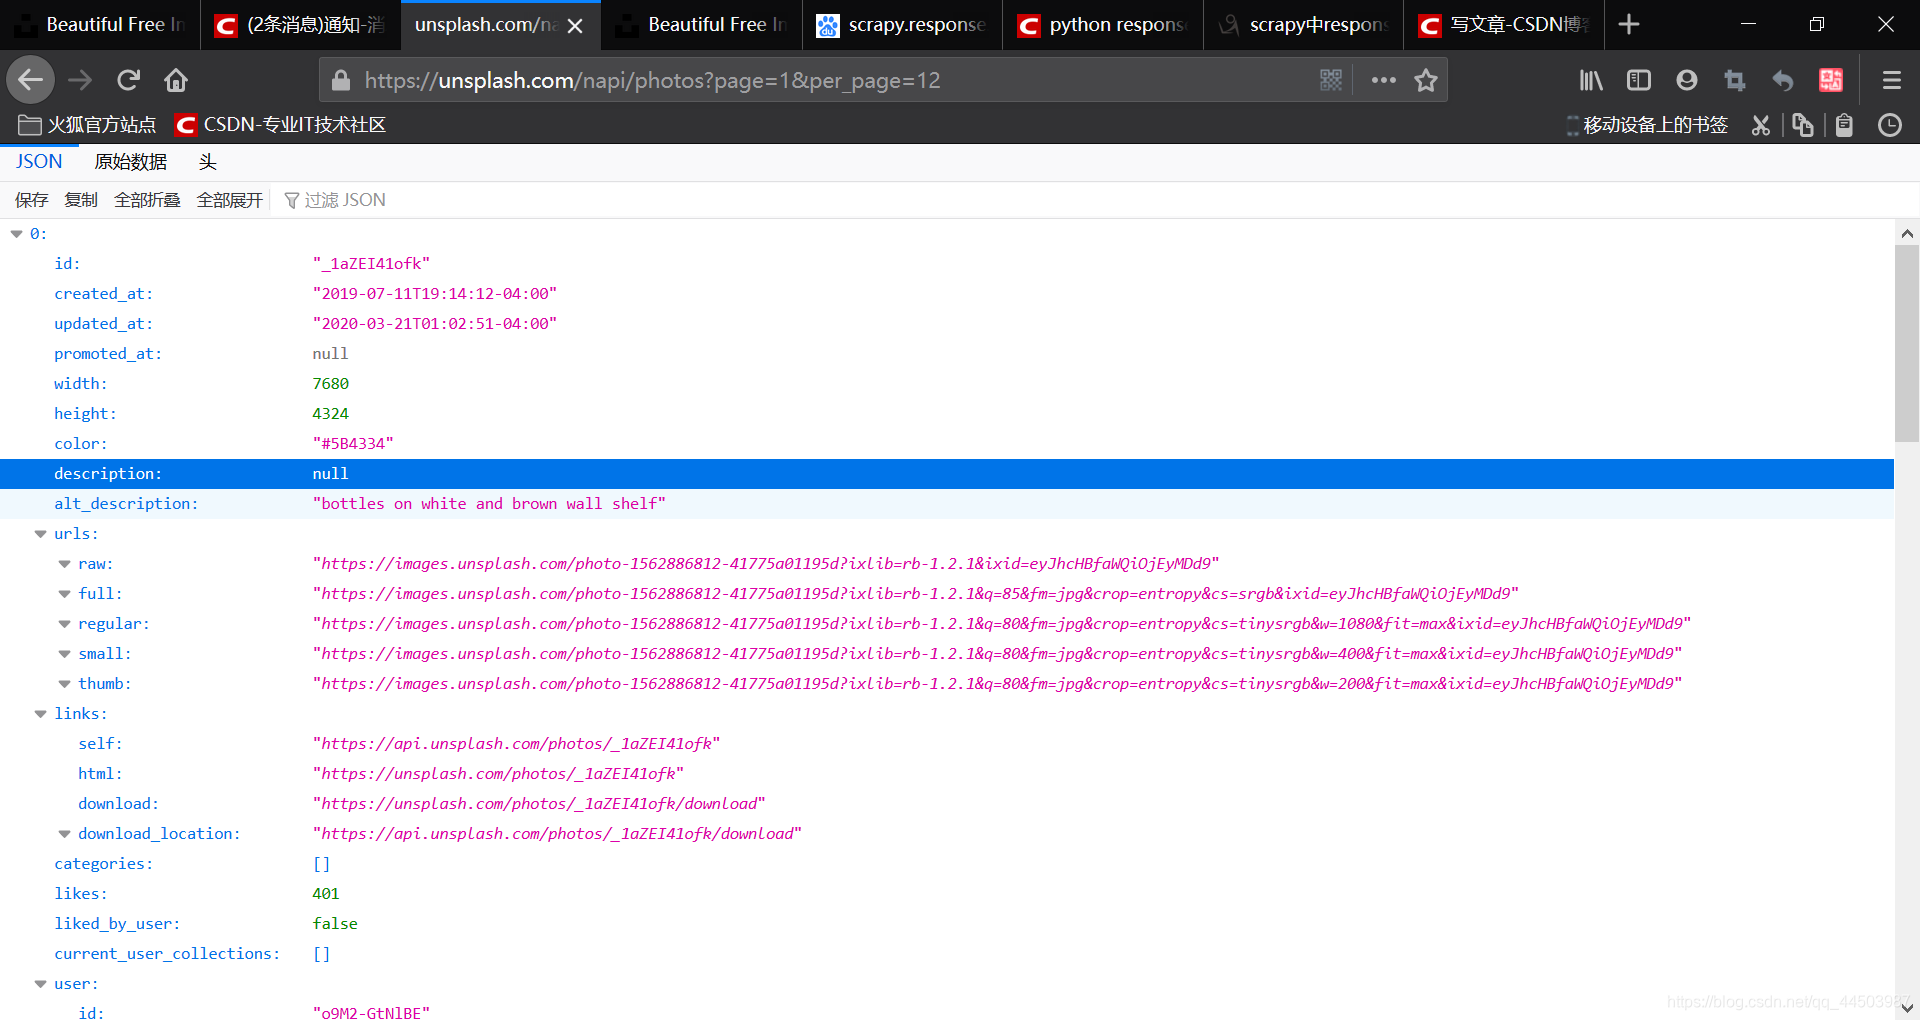1920x1020 pixels.
Task: Click the screenshot crop icon
Action: tap(1734, 80)
